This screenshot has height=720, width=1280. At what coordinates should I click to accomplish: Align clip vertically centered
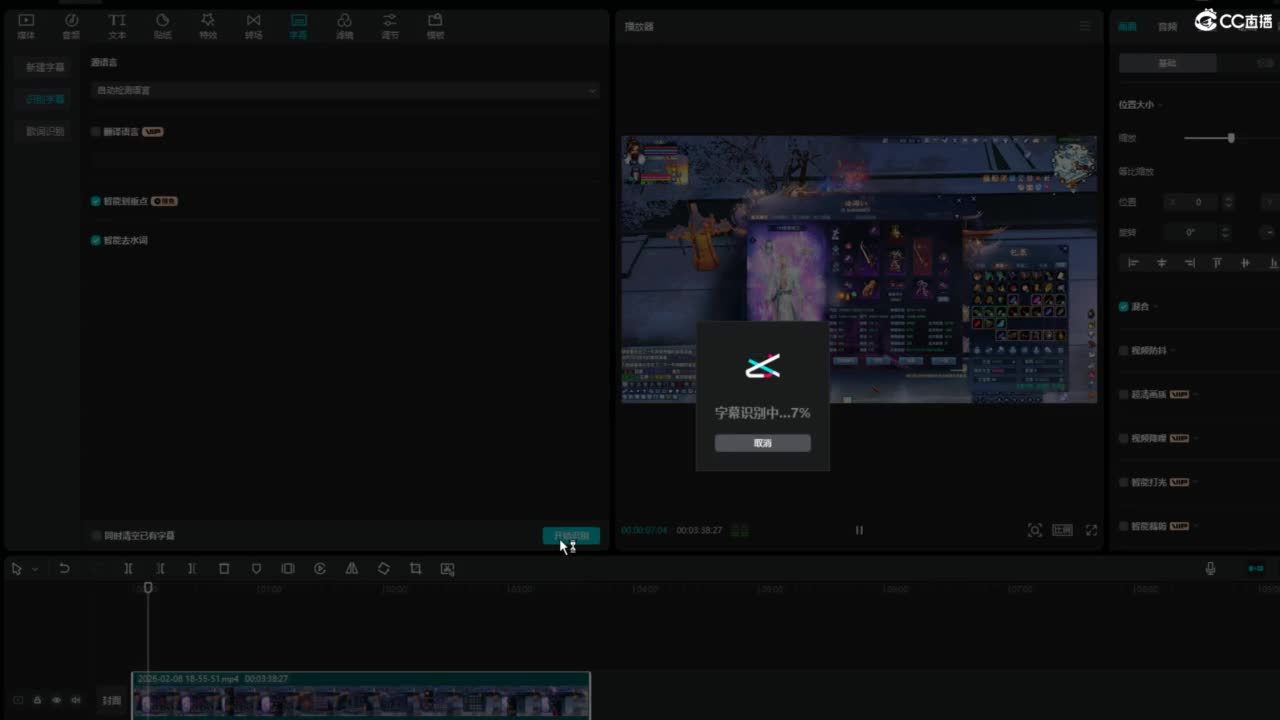point(1245,263)
